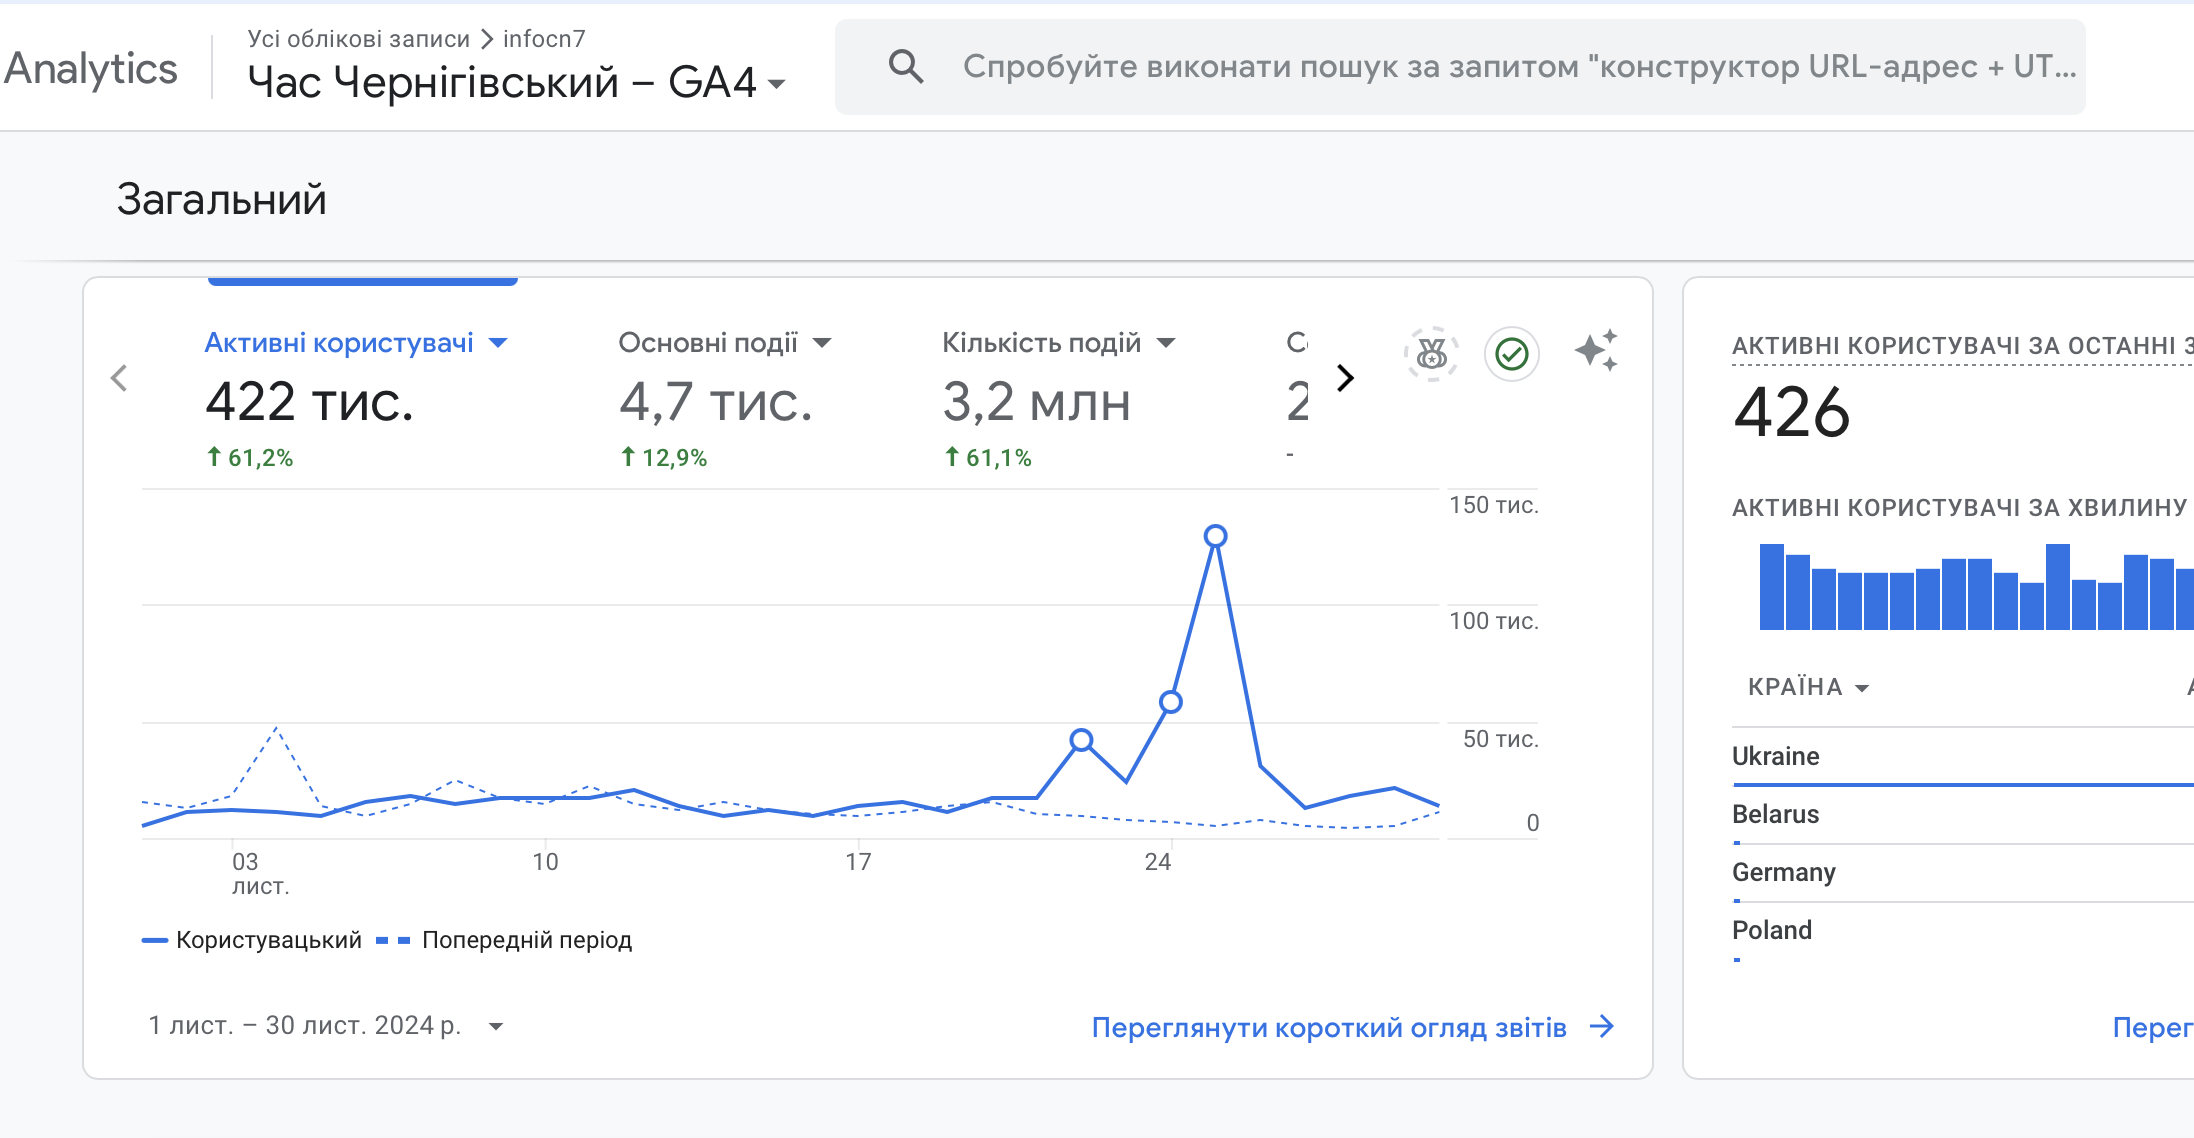The width and height of the screenshot is (2194, 1138).
Task: Open Переглянути короткий огляд звітів link
Action: 1329,1027
